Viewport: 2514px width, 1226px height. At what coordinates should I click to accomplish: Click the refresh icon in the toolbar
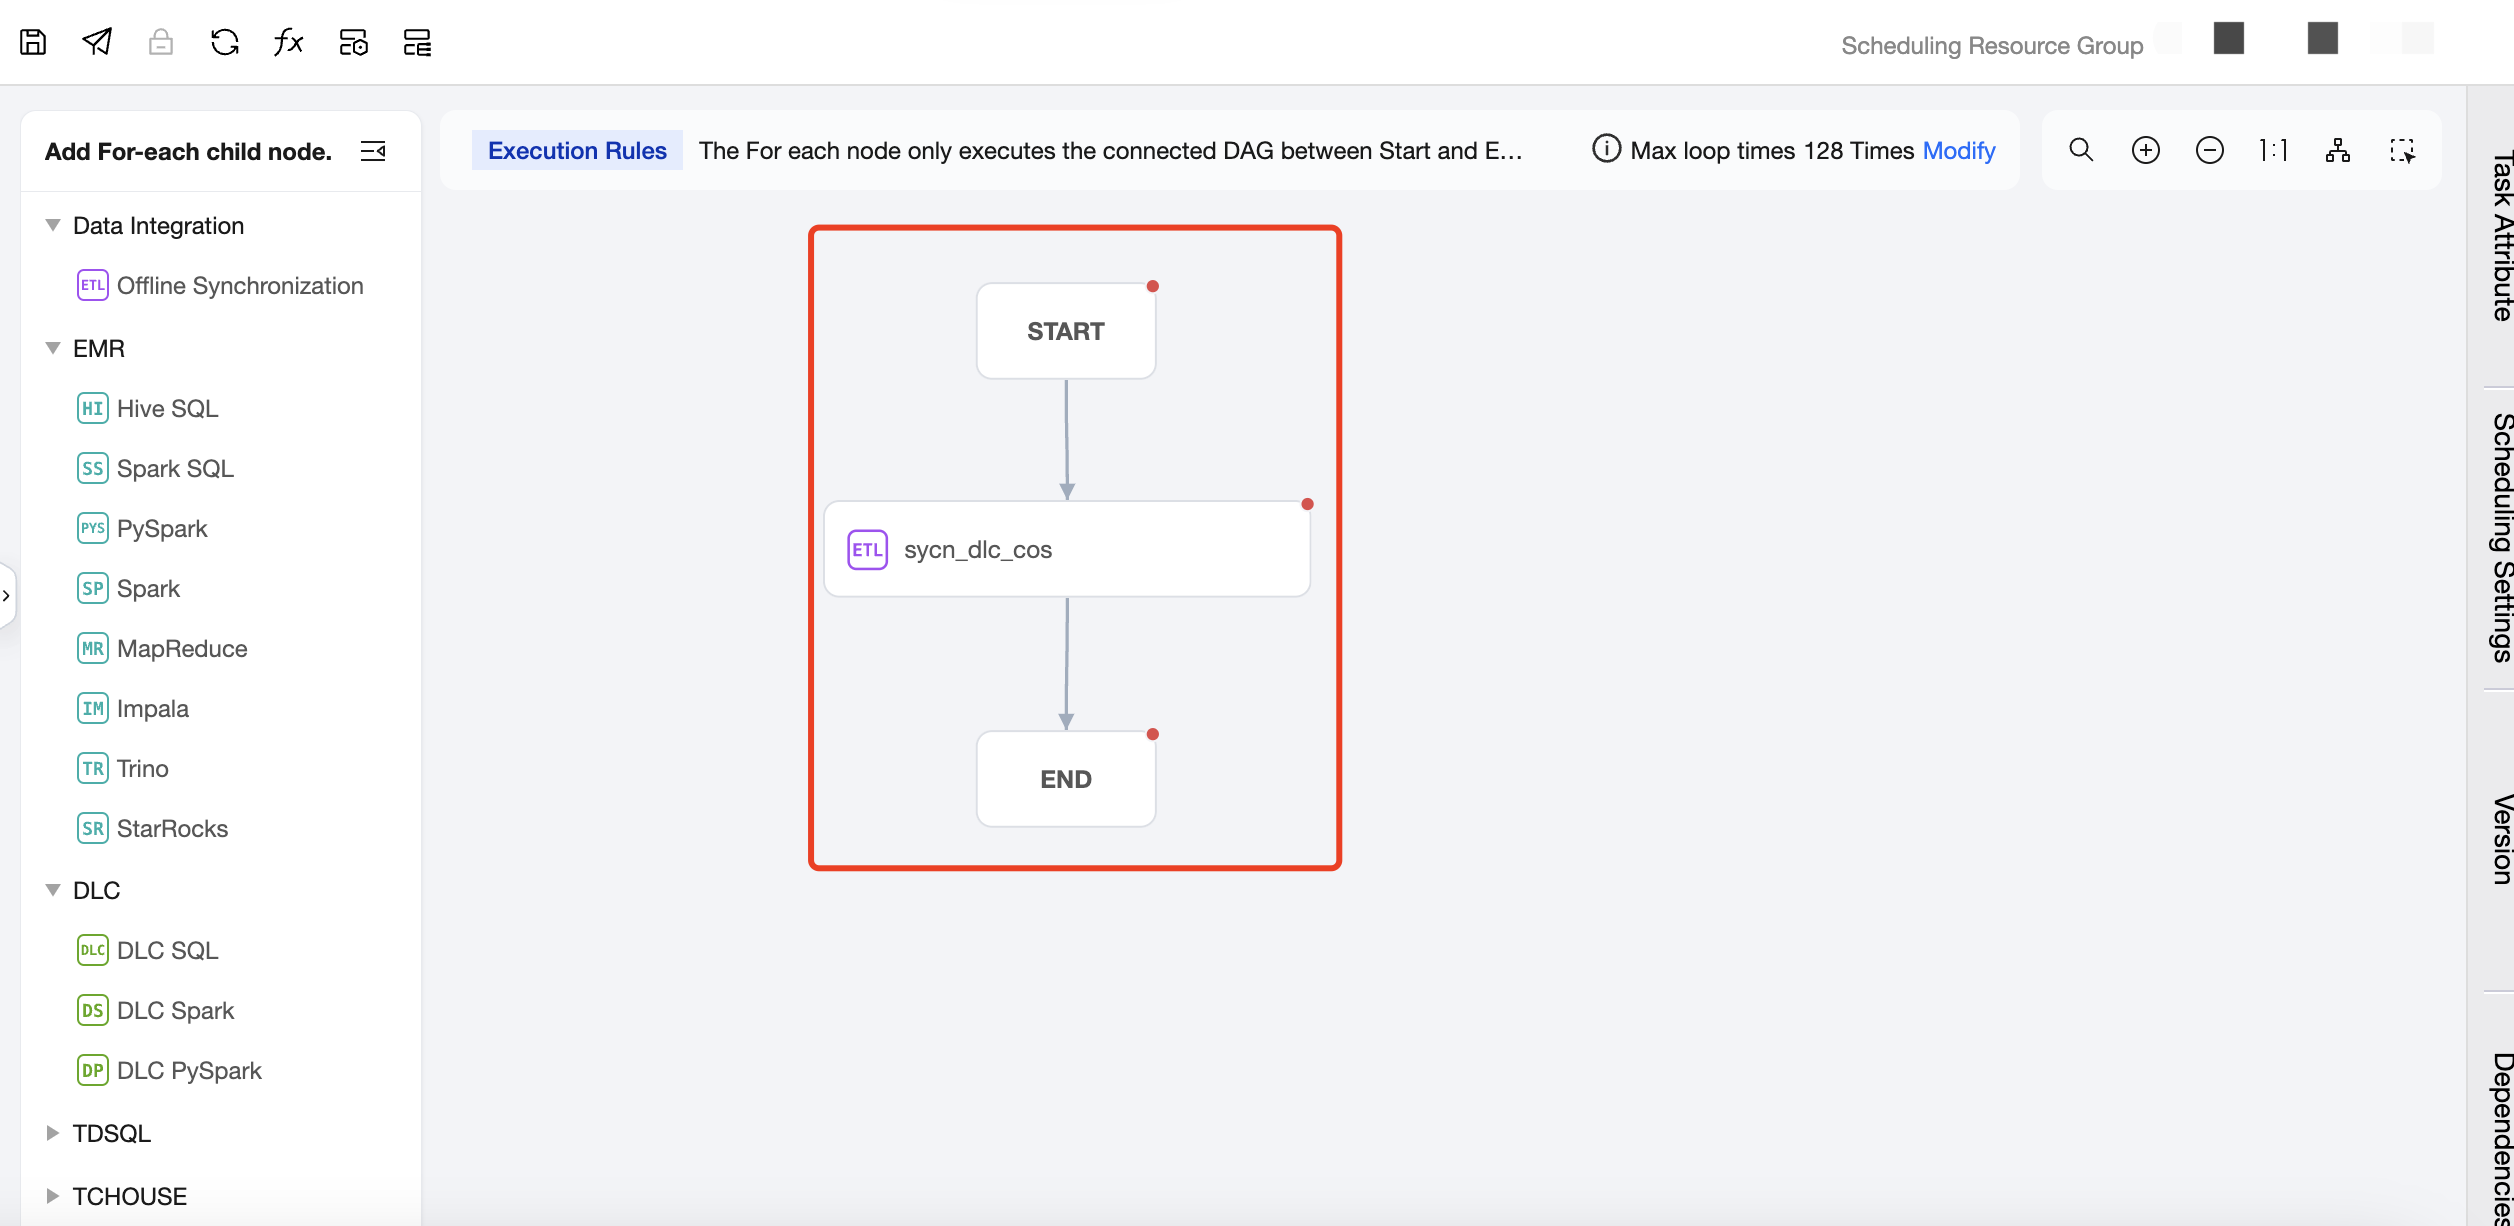[225, 42]
